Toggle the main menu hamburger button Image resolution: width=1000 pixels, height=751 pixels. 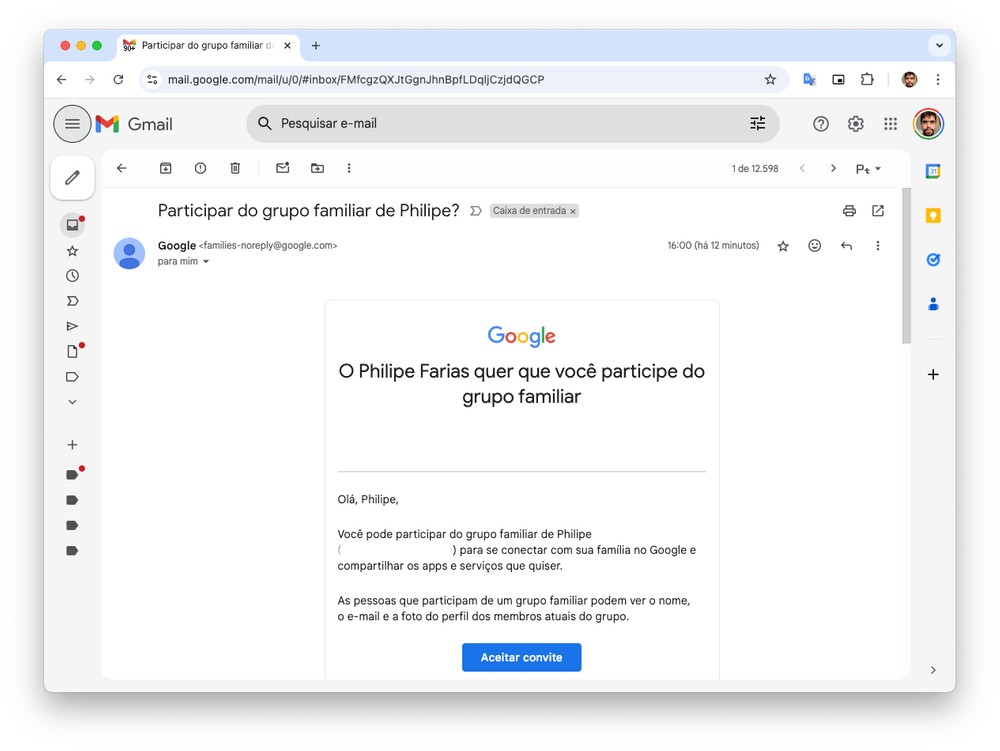[x=72, y=124]
